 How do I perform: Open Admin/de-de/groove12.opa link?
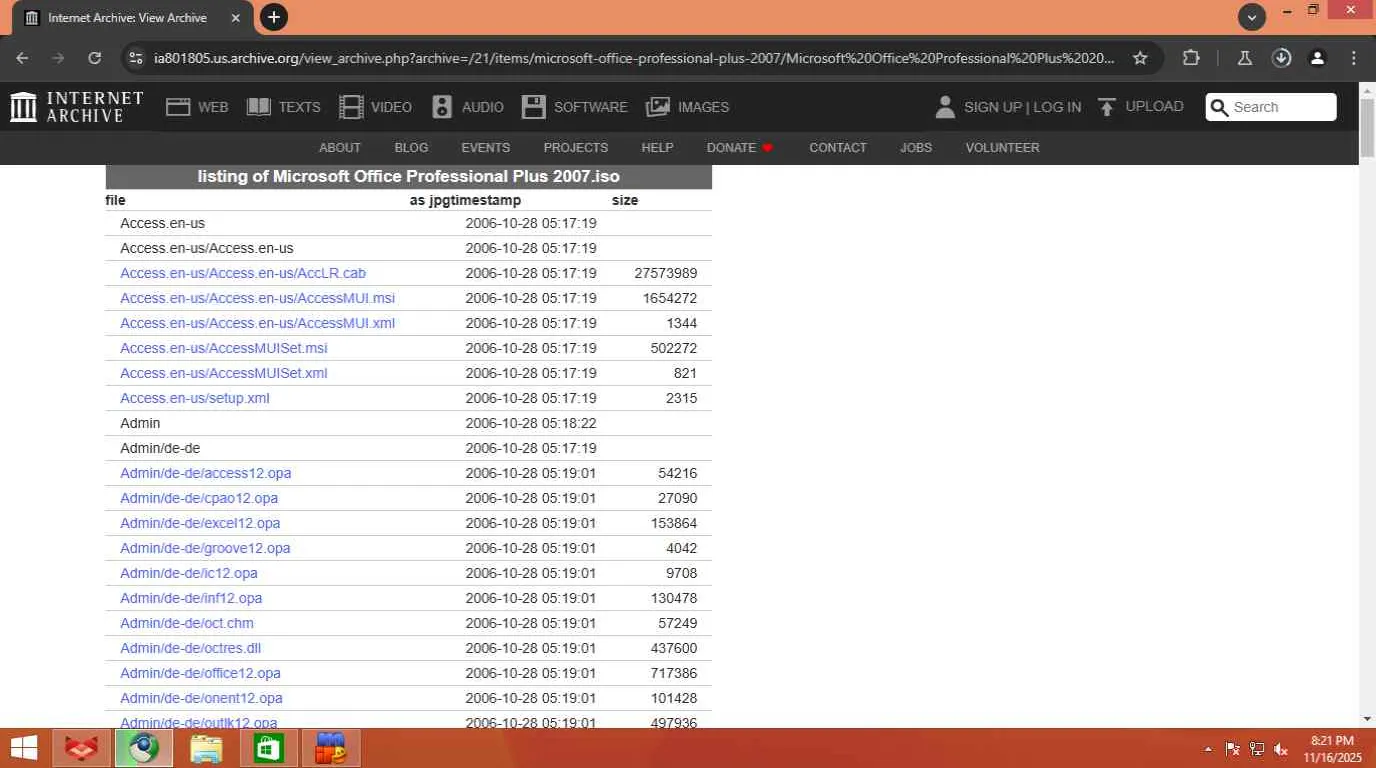[x=205, y=548]
